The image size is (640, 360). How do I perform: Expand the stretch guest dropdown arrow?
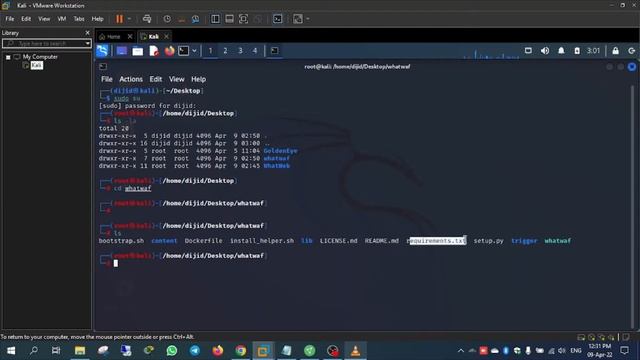tap(308, 19)
